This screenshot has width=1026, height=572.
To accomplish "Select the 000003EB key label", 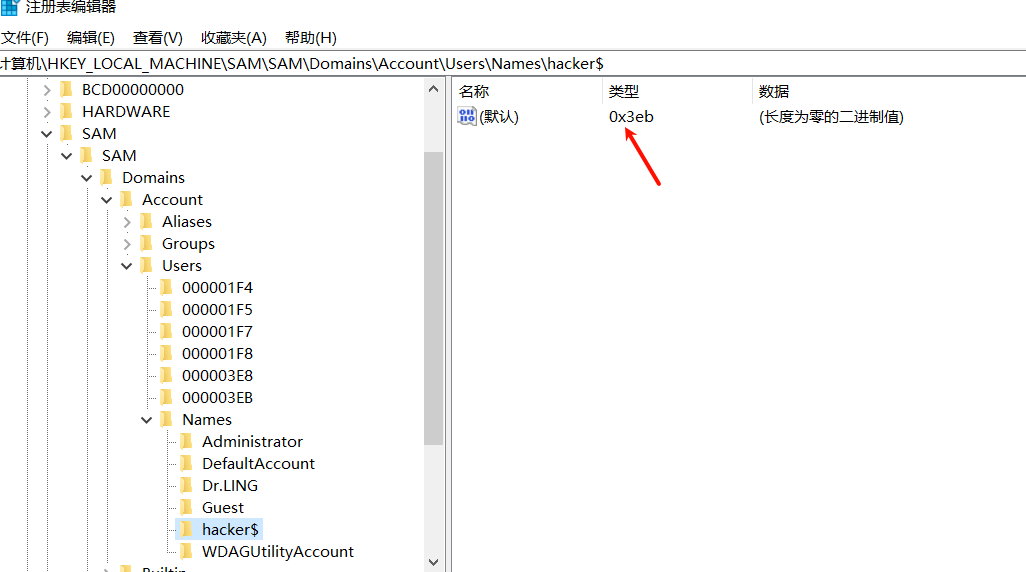I will coord(217,397).
